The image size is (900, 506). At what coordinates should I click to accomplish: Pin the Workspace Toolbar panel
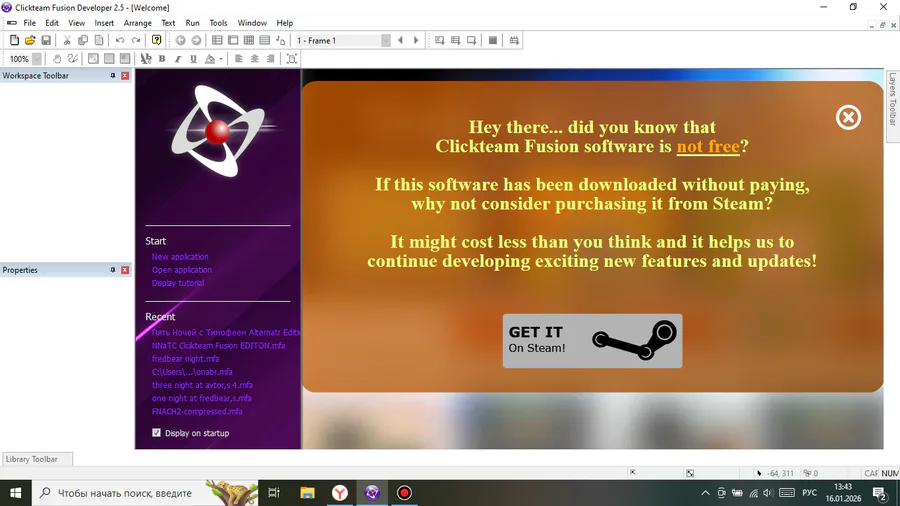click(112, 76)
